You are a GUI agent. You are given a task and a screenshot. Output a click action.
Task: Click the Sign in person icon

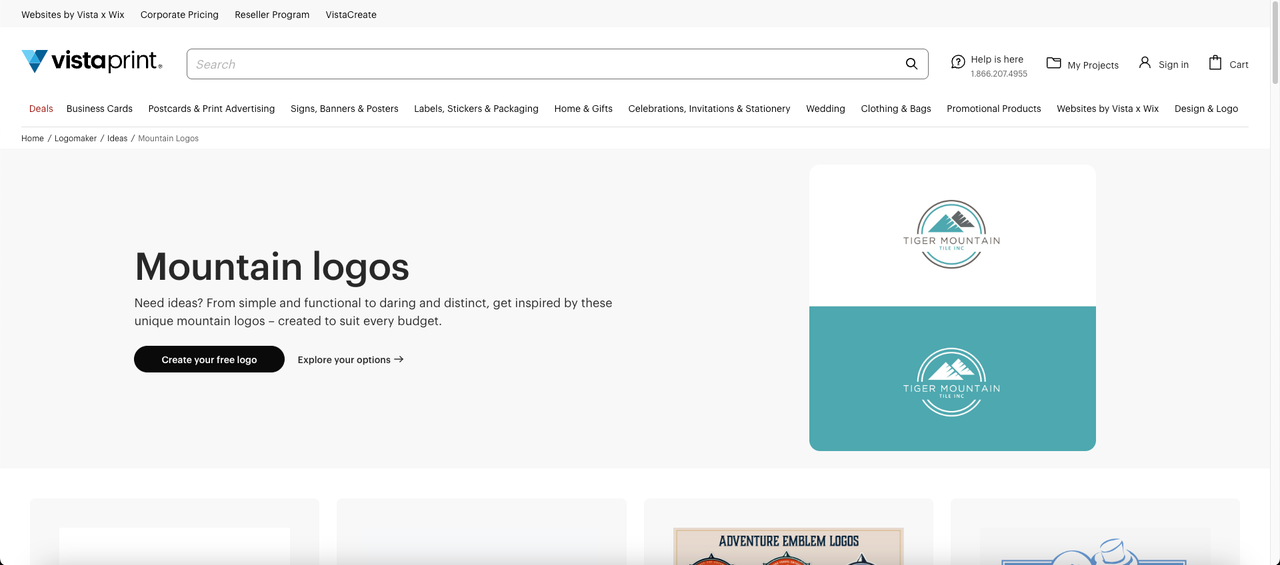(1144, 63)
